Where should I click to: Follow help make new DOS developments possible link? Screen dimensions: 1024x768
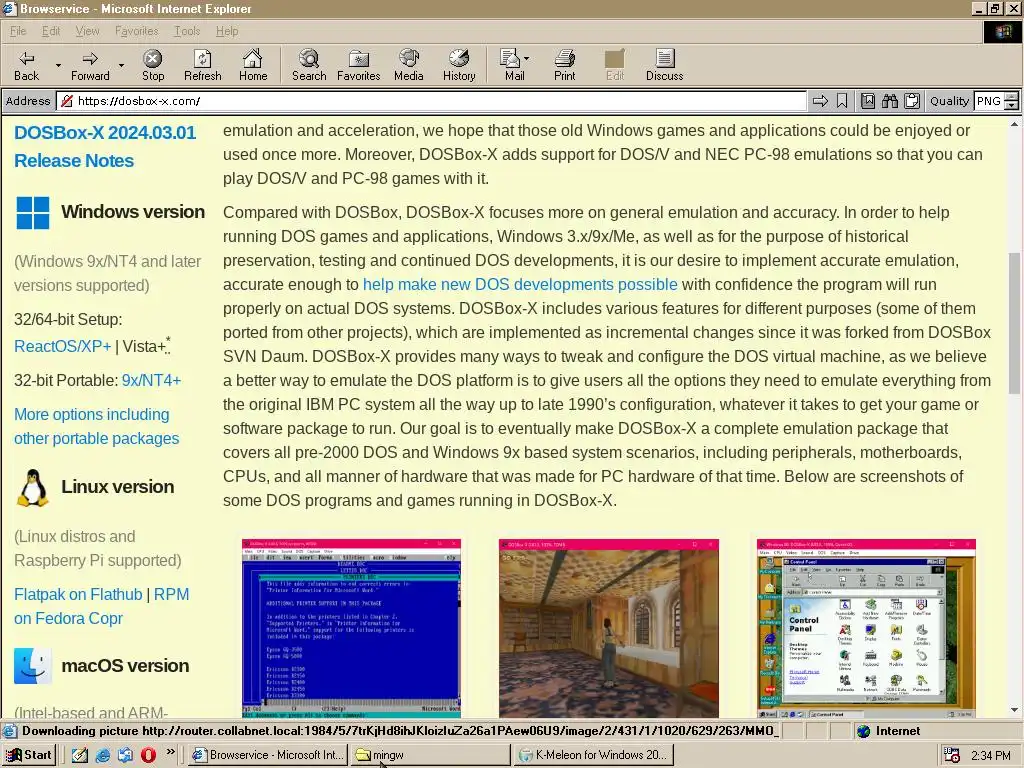[x=520, y=284]
